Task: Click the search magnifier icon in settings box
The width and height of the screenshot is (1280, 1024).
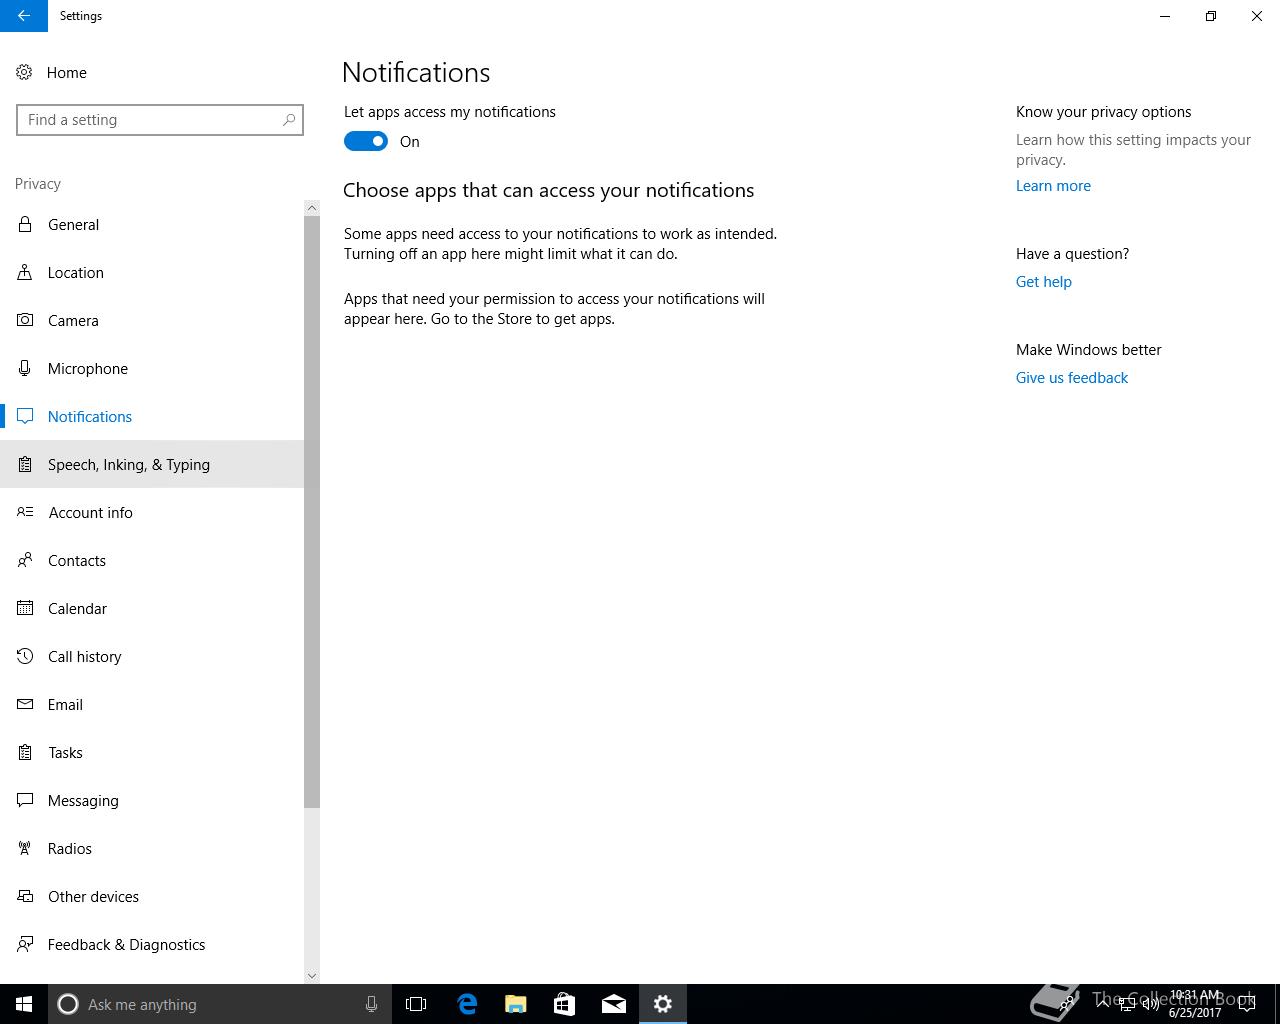Action: [x=289, y=120]
